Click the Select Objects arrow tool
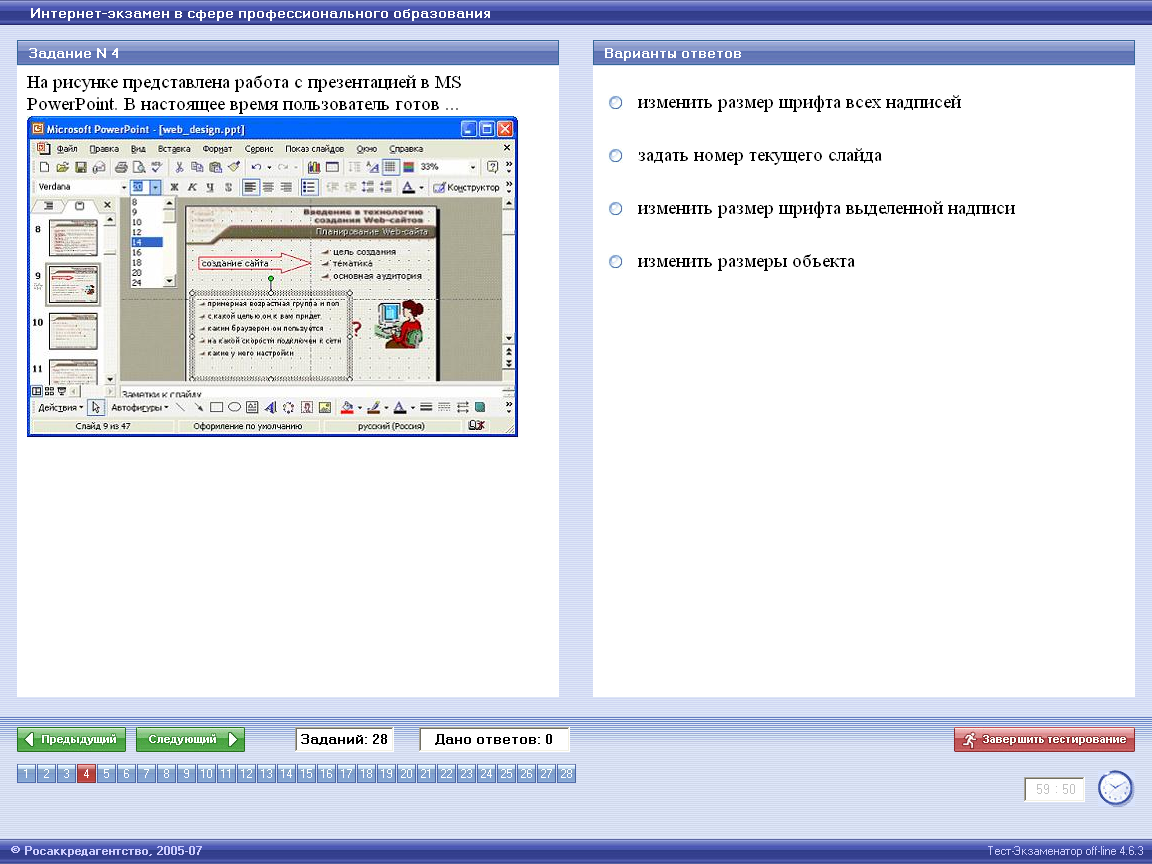Screen dimensions: 1152x864 96,408
